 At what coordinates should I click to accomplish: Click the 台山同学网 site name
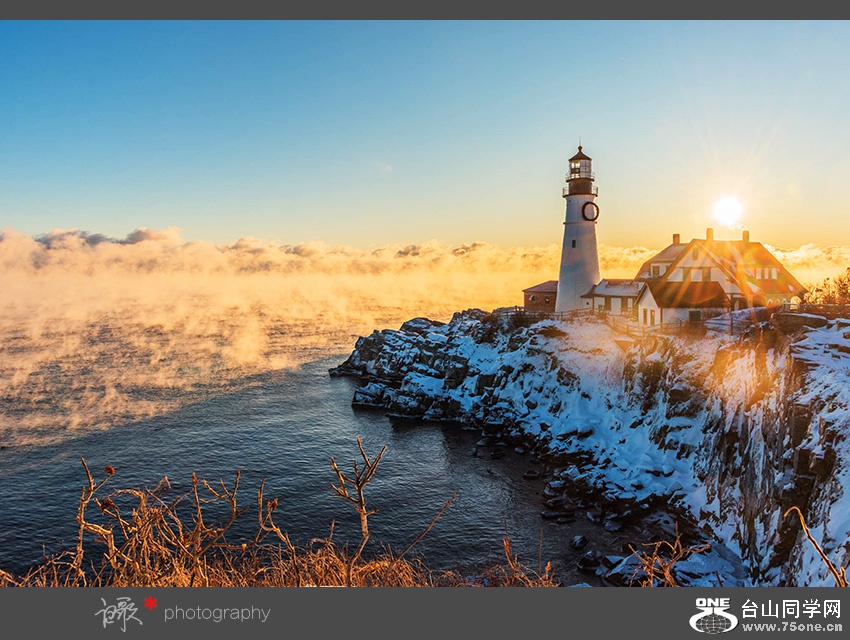tap(790, 608)
